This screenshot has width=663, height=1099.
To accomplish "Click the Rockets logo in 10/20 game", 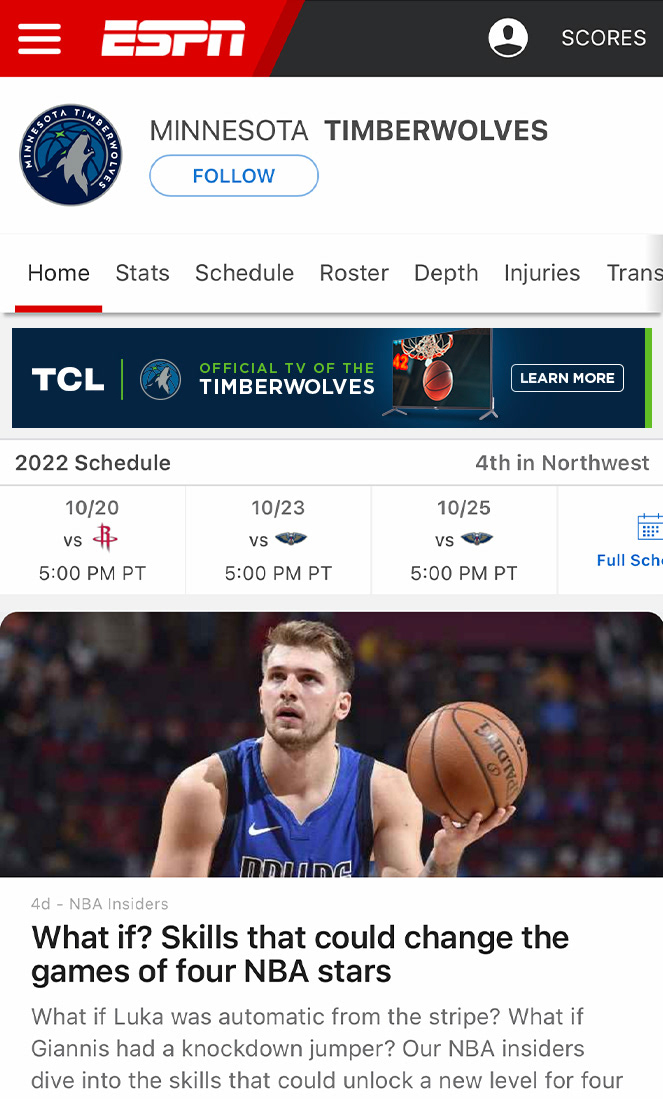I will click(105, 538).
